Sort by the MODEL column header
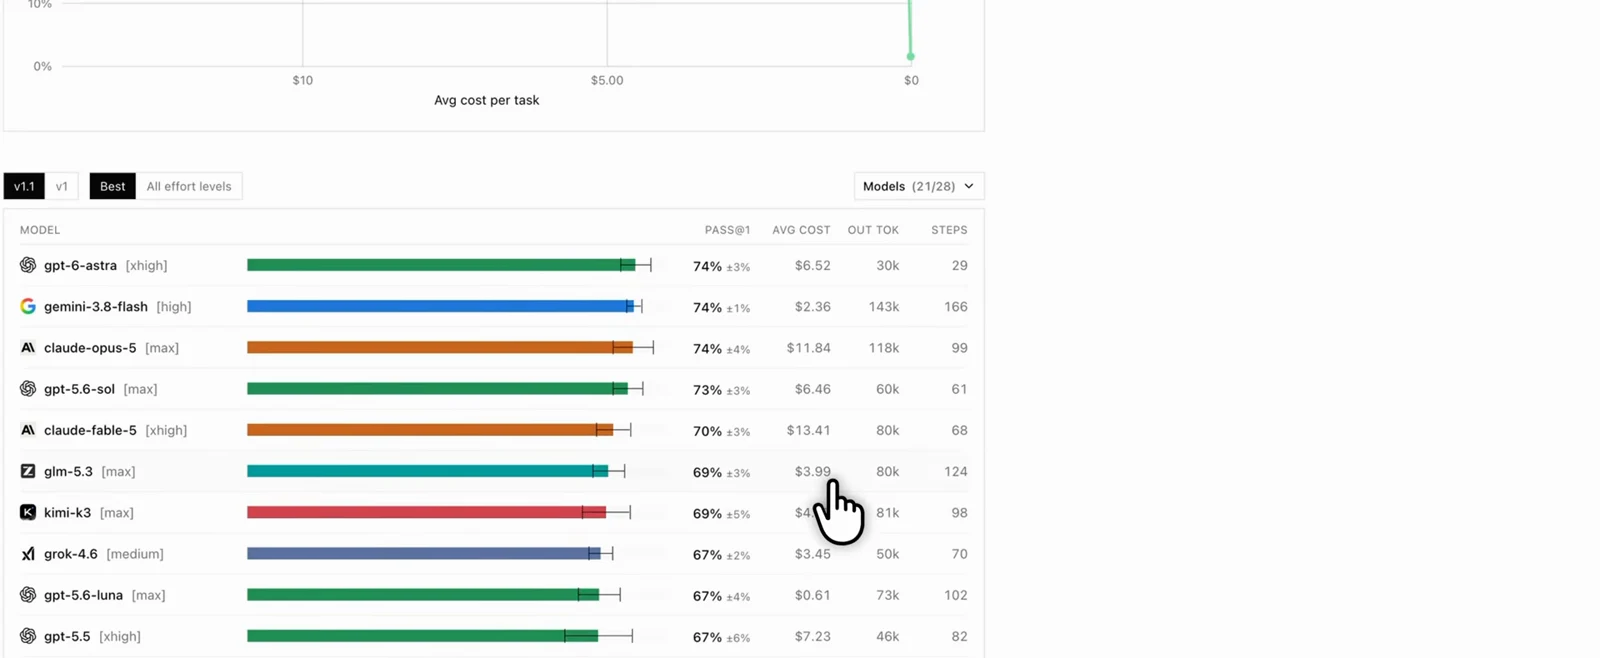Viewport: 1600px width, 658px height. (40, 230)
